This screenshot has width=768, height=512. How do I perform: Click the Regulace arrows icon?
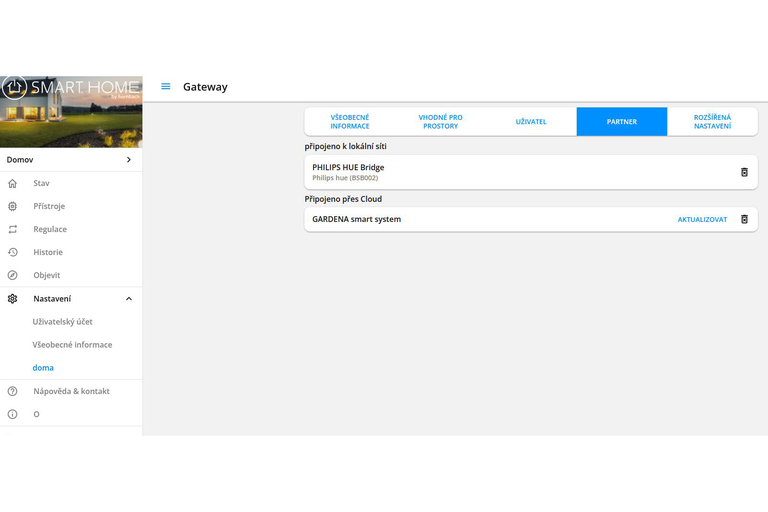coord(13,230)
